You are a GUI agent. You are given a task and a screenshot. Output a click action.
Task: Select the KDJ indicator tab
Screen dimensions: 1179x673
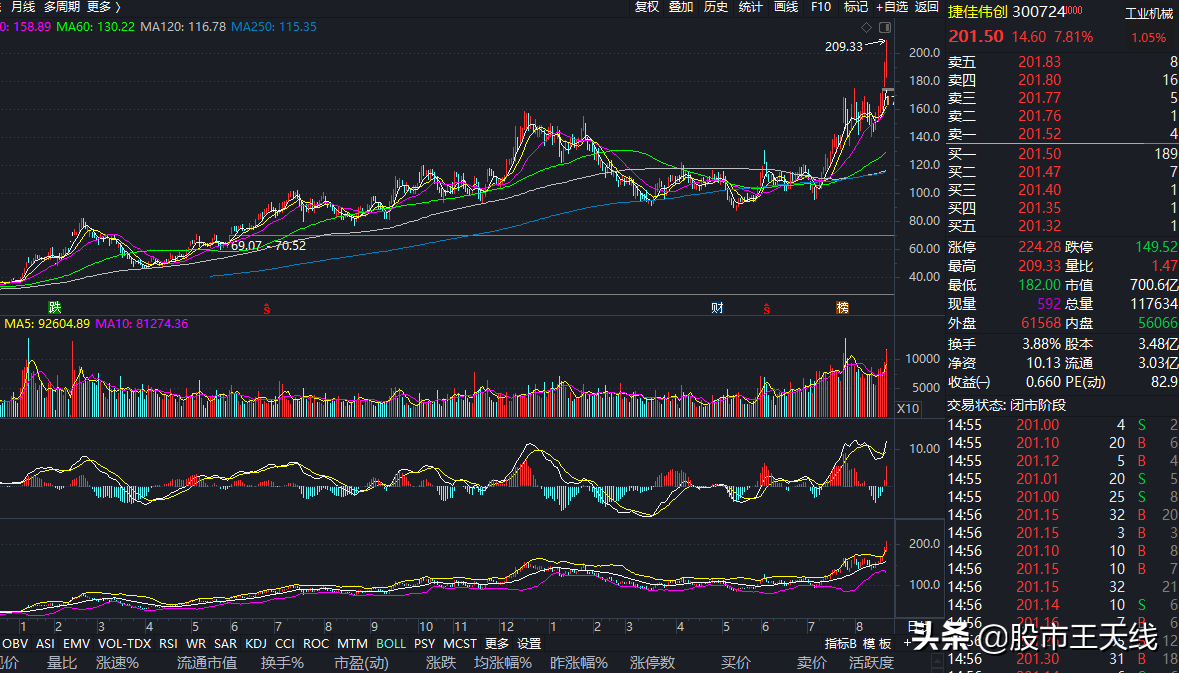point(256,643)
